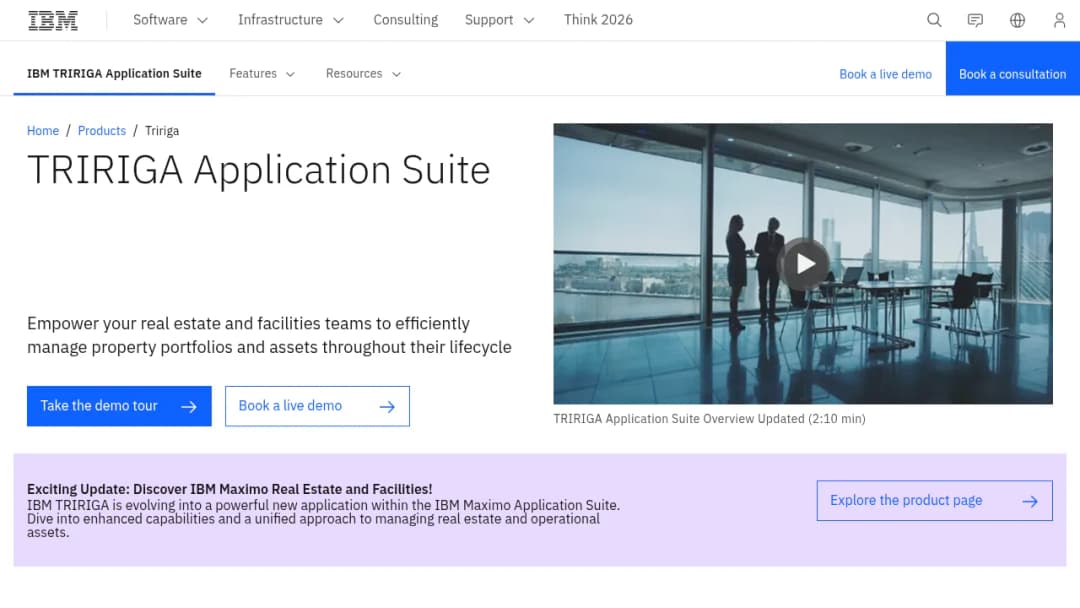
Task: Click the outlined Book a live demo button
Action: coord(318,406)
